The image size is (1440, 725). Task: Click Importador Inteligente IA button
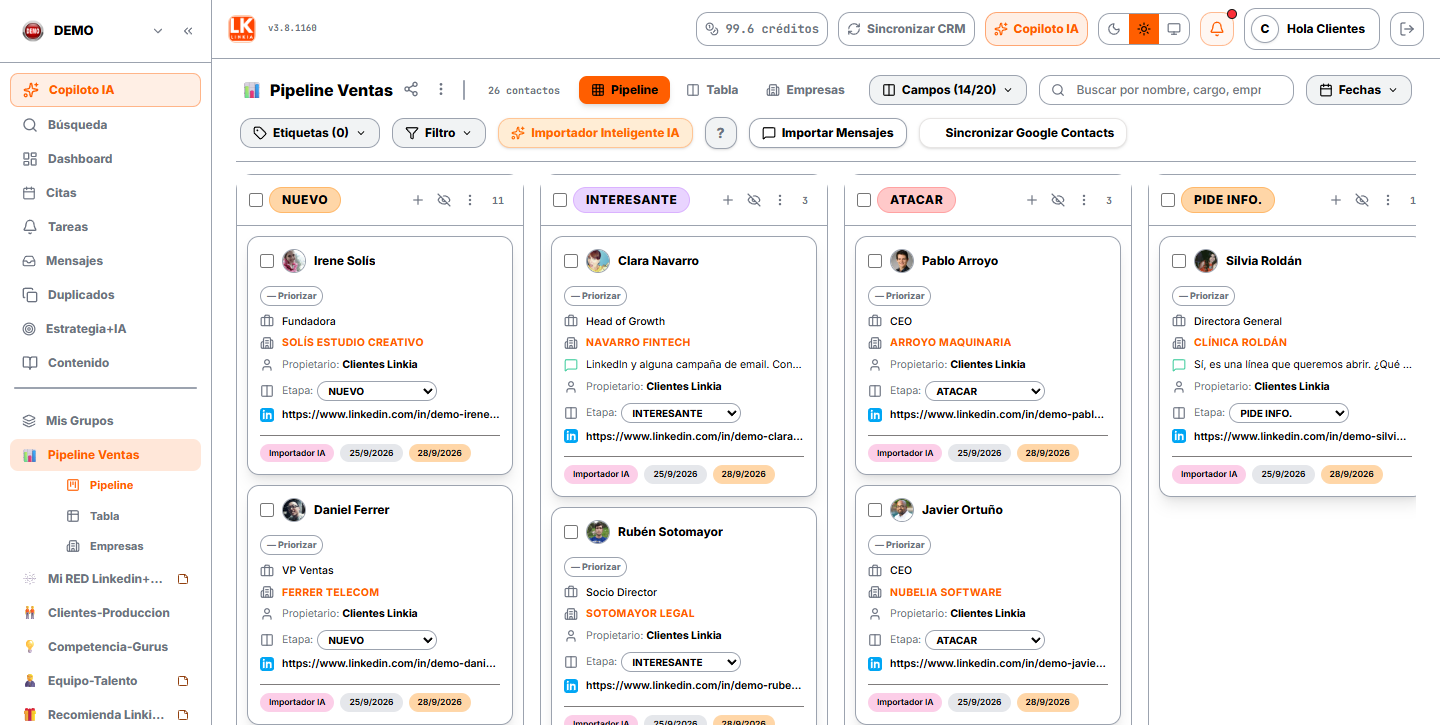[595, 133]
